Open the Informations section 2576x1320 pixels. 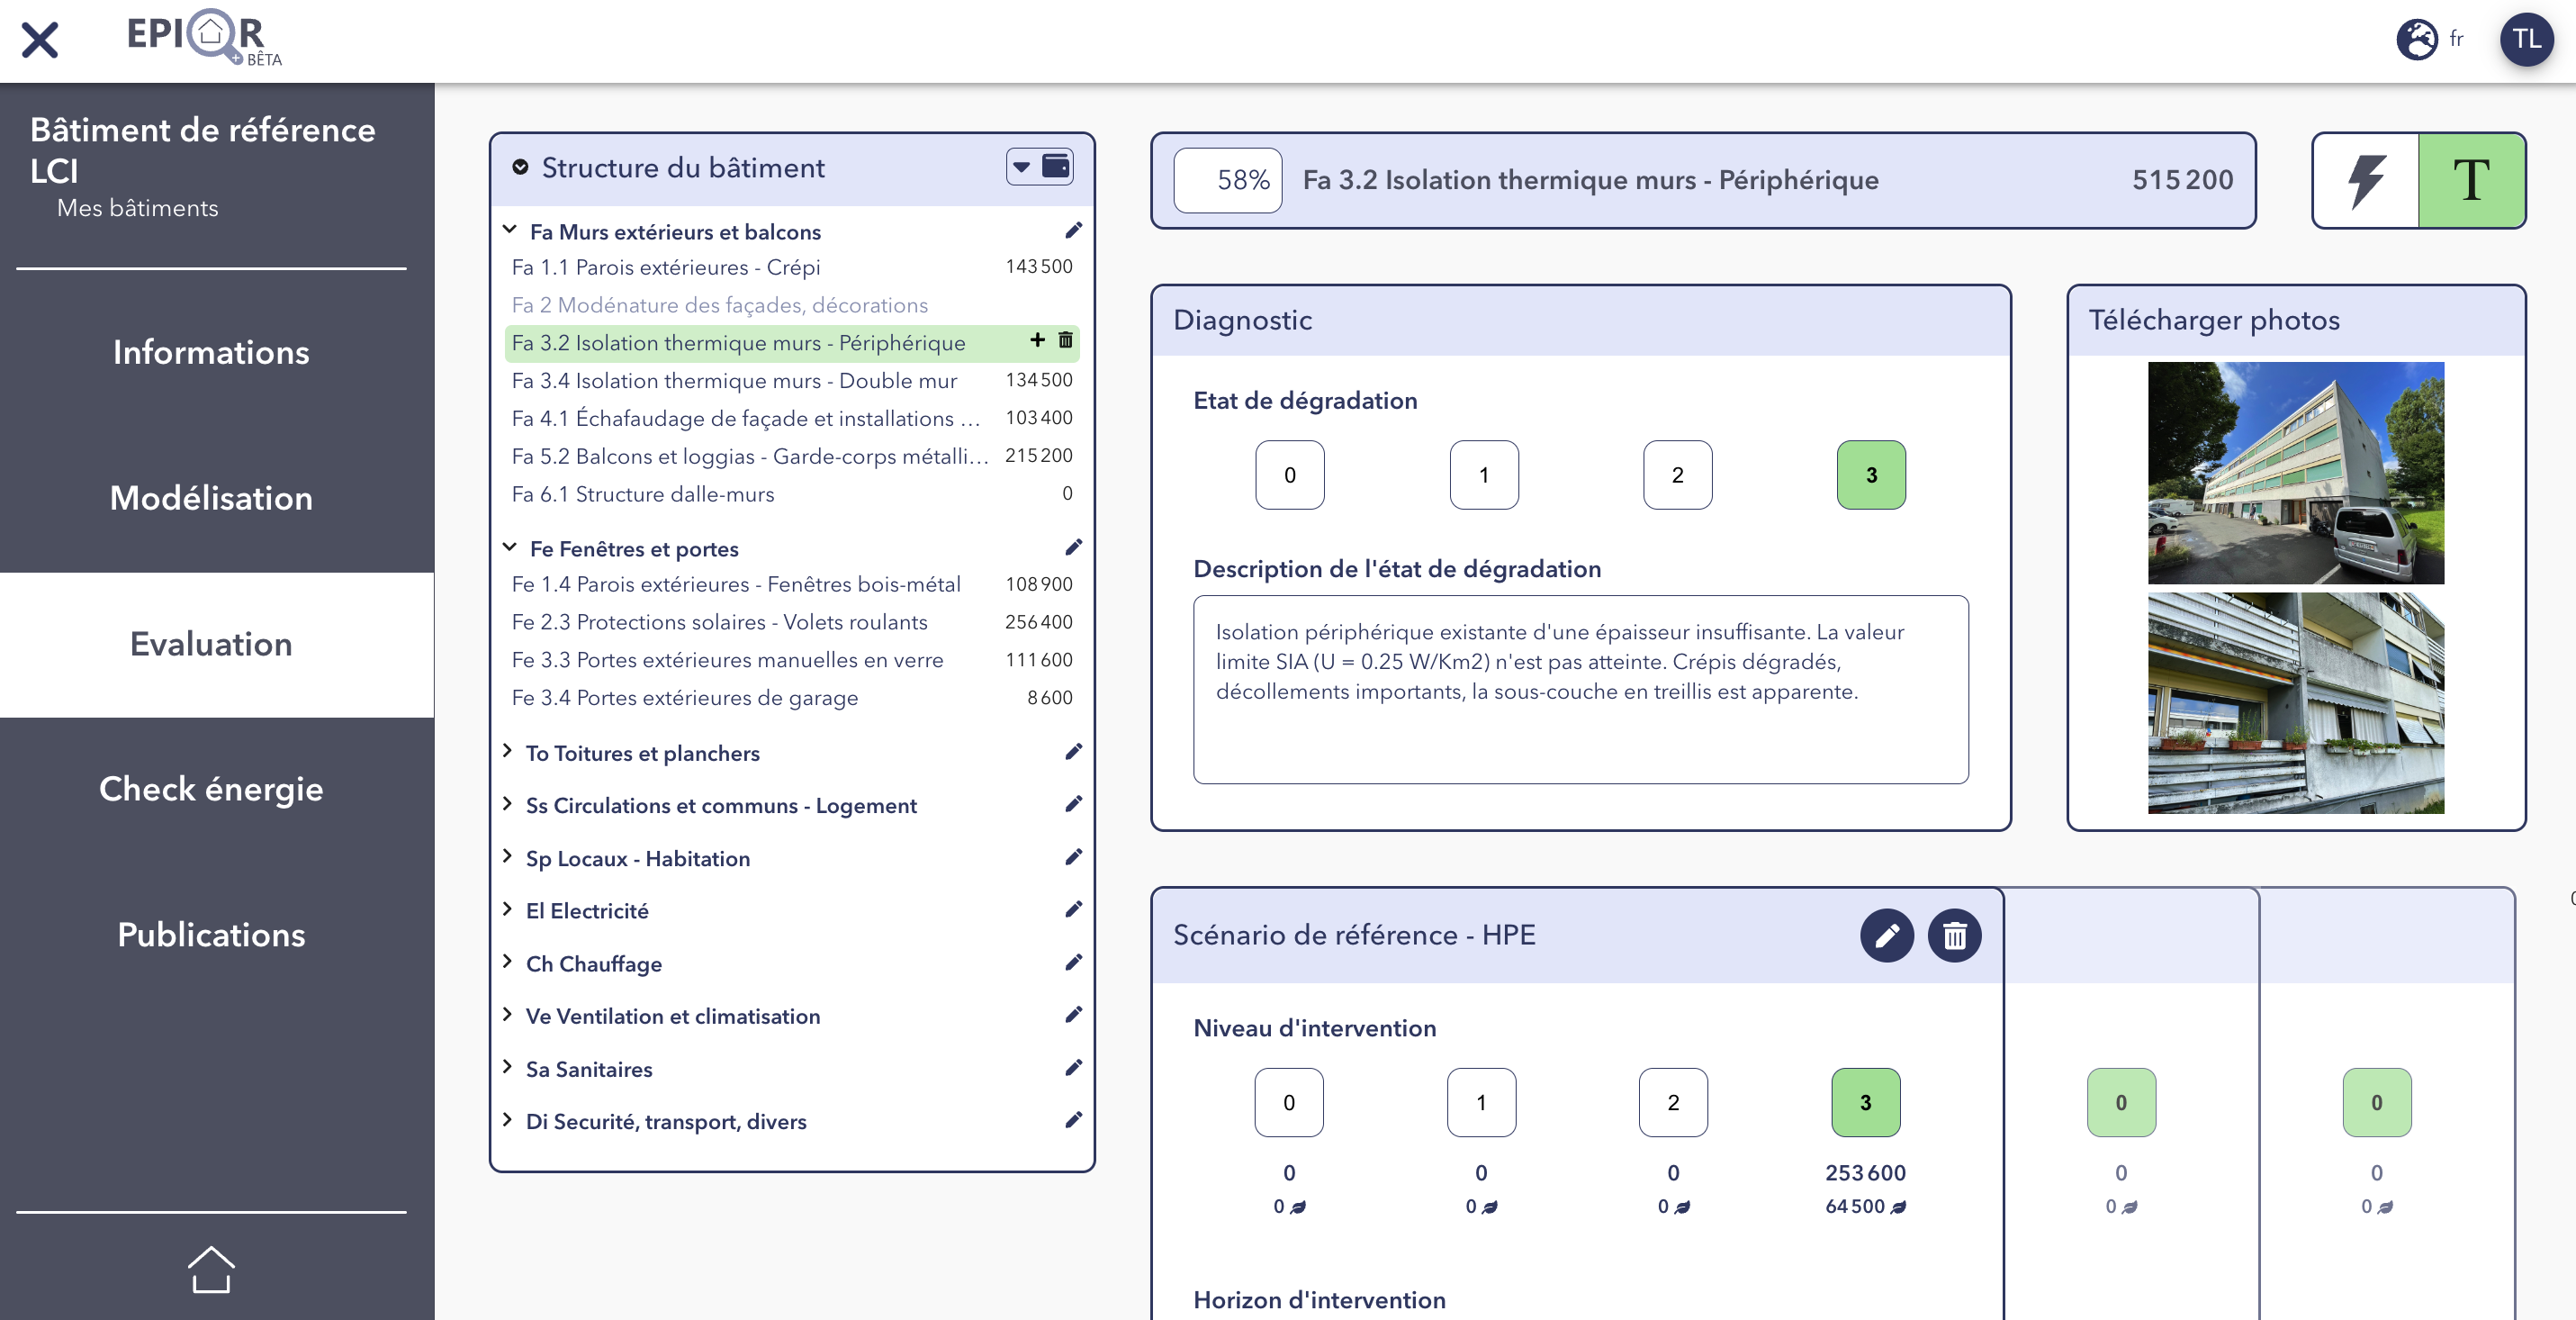point(211,352)
